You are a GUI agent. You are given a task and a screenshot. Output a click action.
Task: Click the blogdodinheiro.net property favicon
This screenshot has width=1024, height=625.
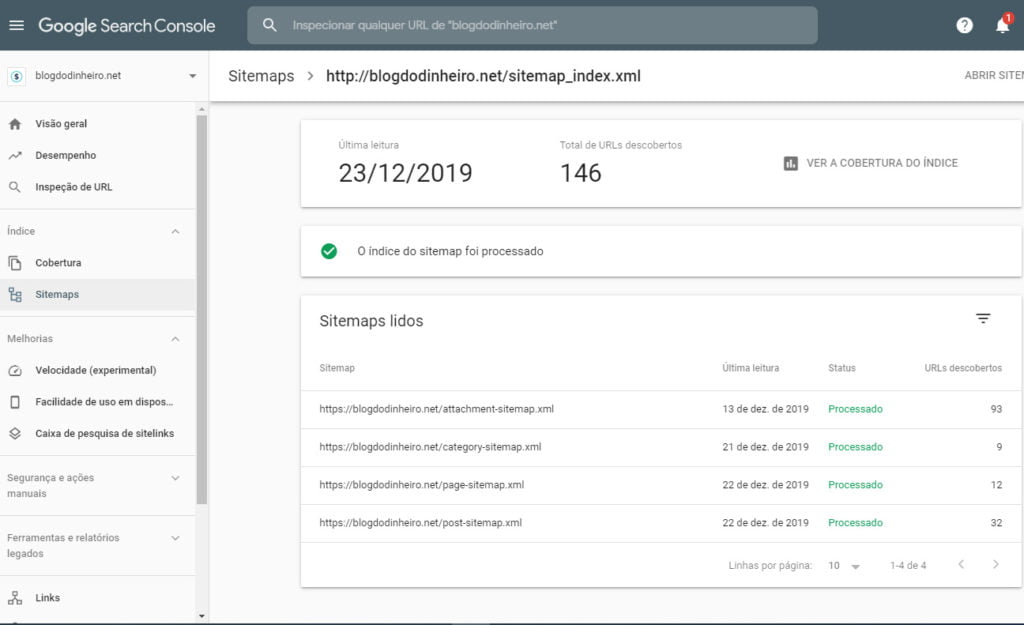coord(16,76)
